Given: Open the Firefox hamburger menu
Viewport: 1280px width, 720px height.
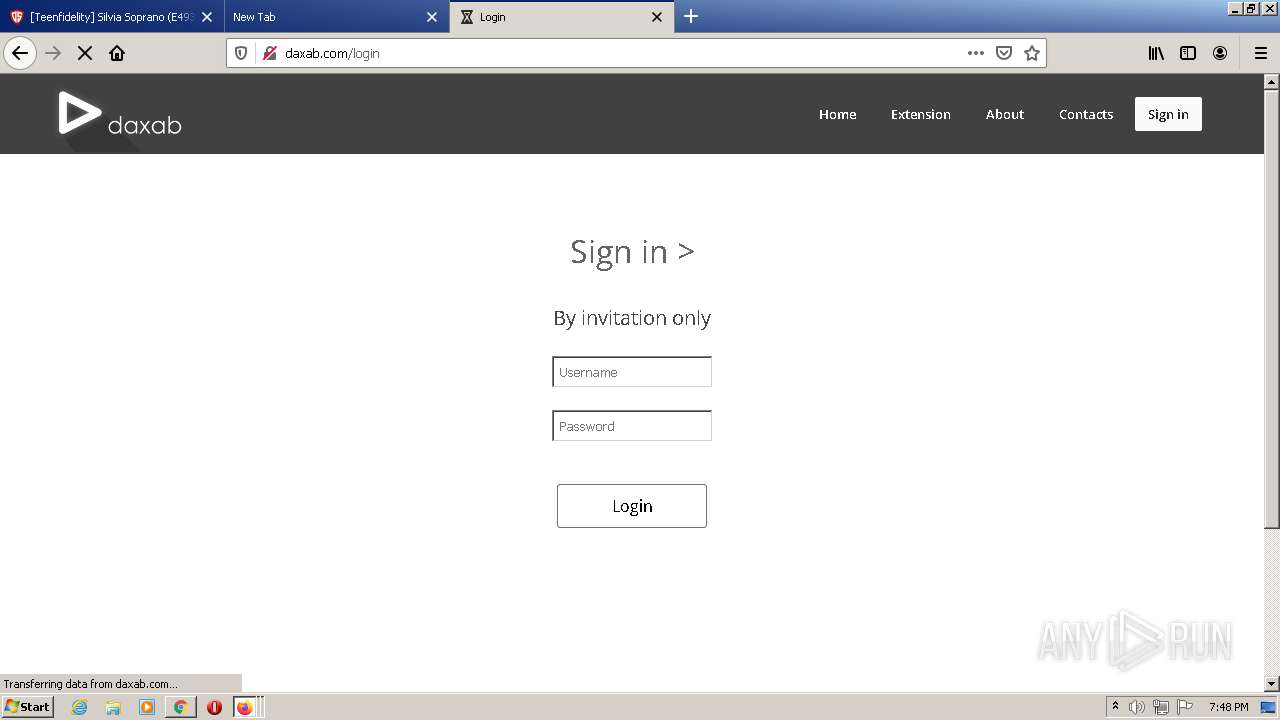Looking at the screenshot, I should tap(1261, 53).
